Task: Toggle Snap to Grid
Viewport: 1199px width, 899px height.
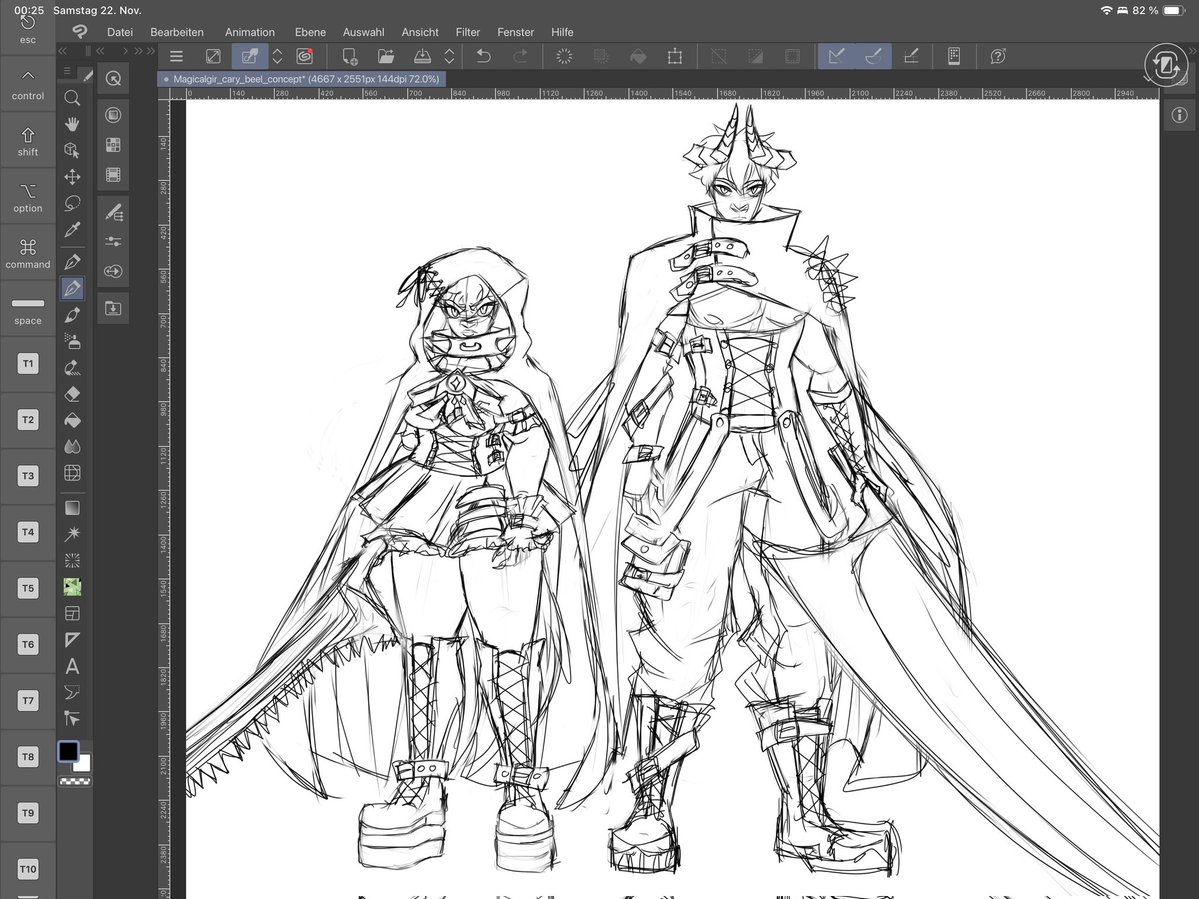Action: coord(911,56)
